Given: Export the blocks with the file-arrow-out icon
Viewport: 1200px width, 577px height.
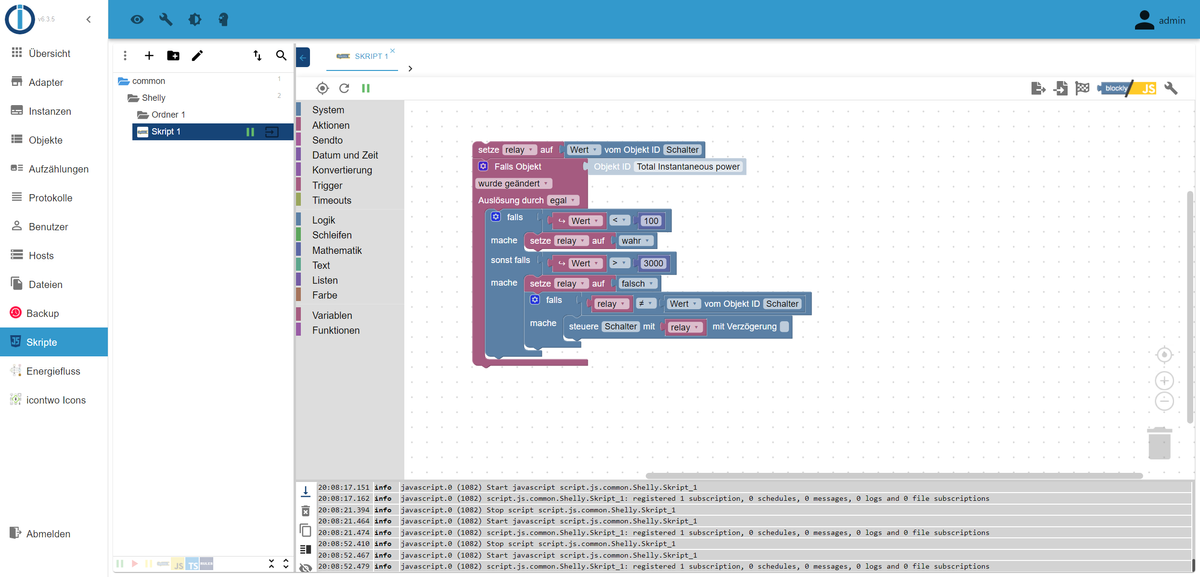Looking at the screenshot, I should [x=1038, y=89].
